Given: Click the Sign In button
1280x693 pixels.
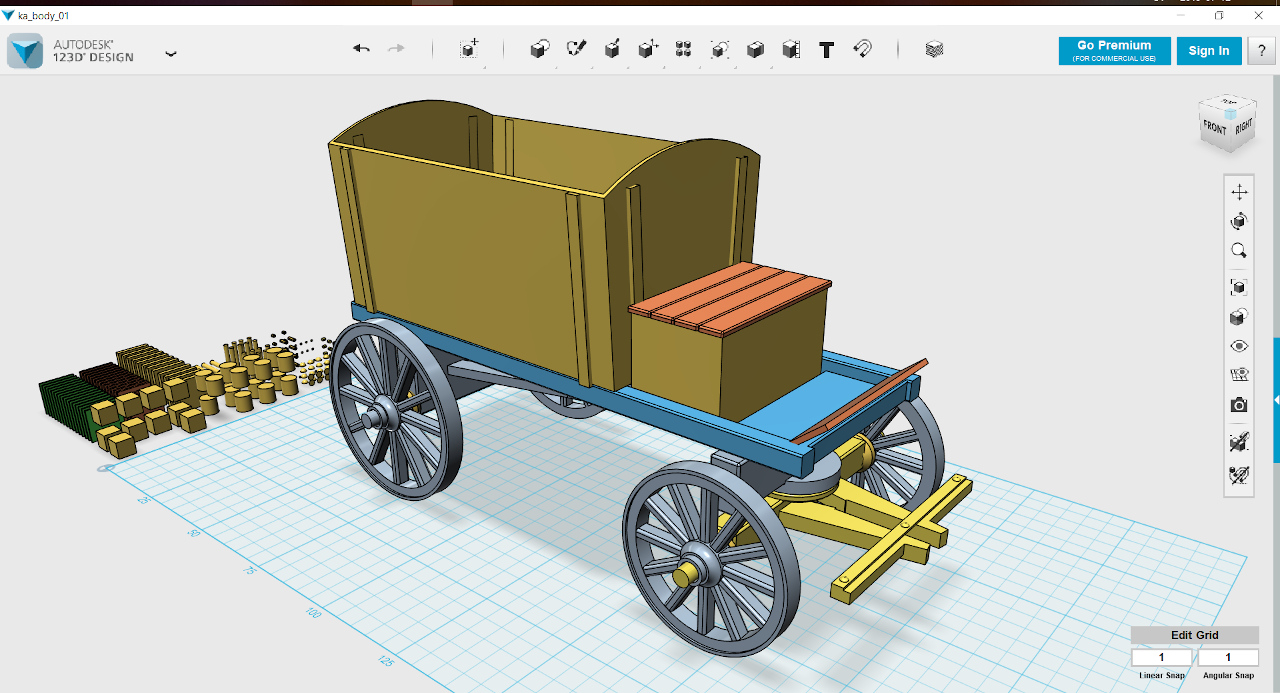Looking at the screenshot, I should (x=1209, y=51).
